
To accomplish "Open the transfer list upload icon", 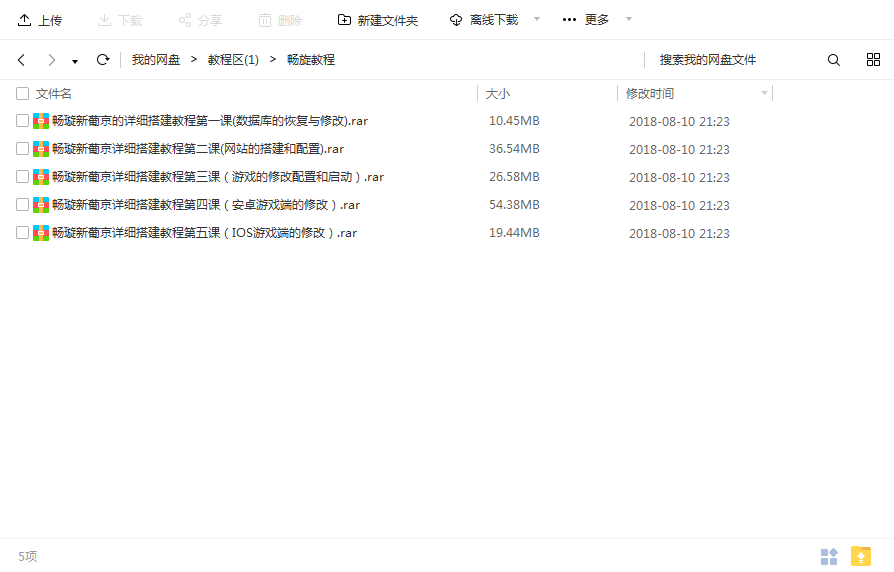I will click(860, 556).
